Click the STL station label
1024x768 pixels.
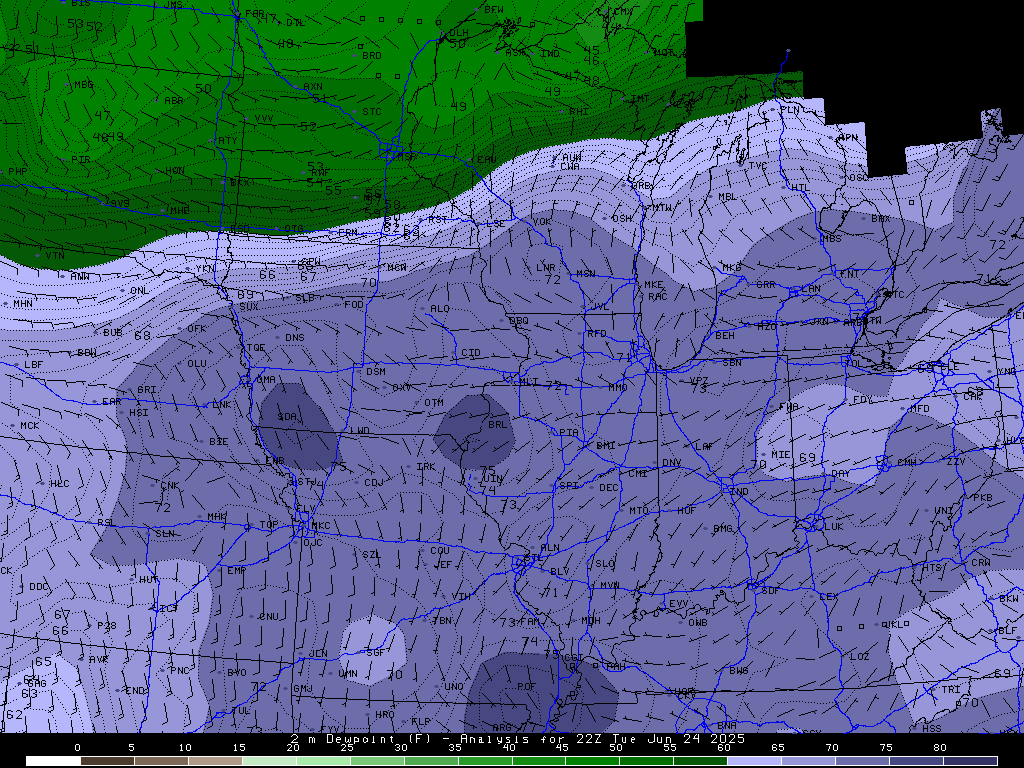532,559
